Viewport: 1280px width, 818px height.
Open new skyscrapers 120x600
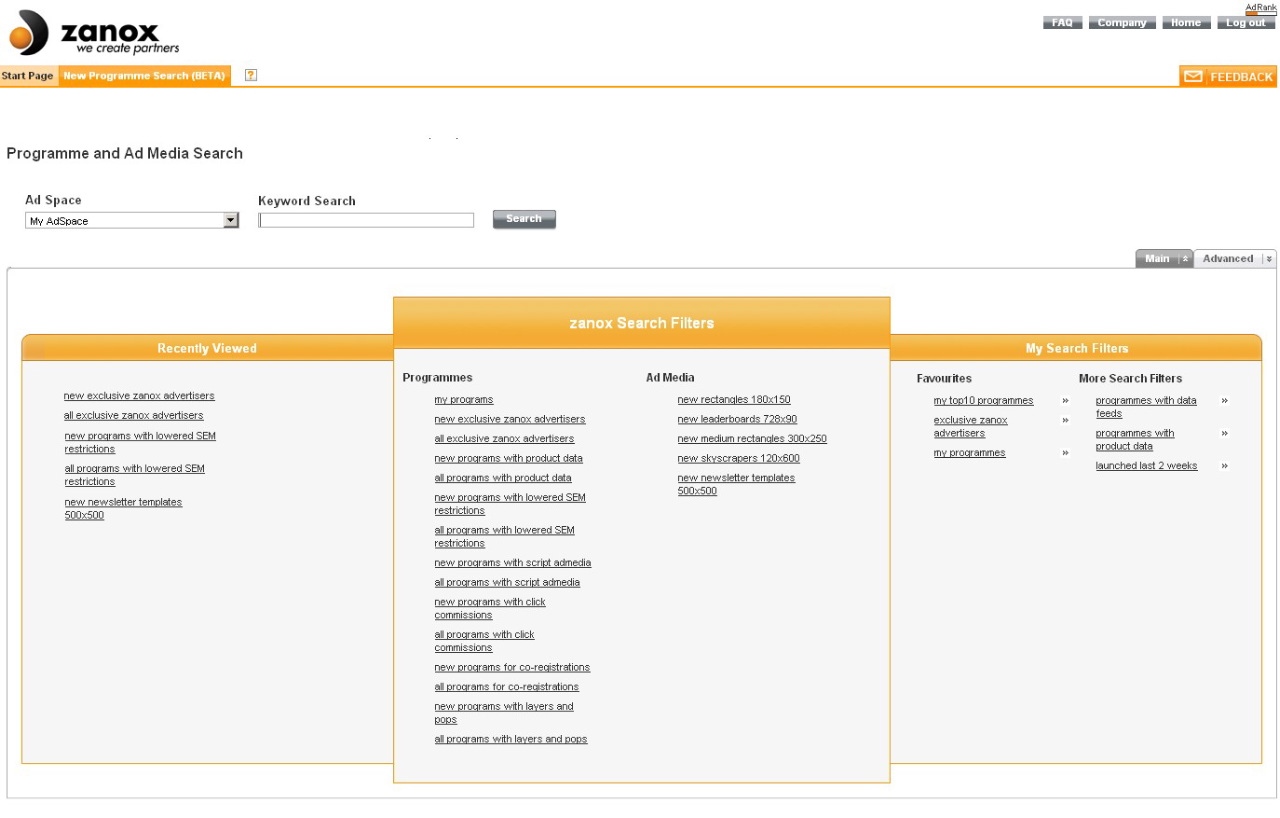738,459
